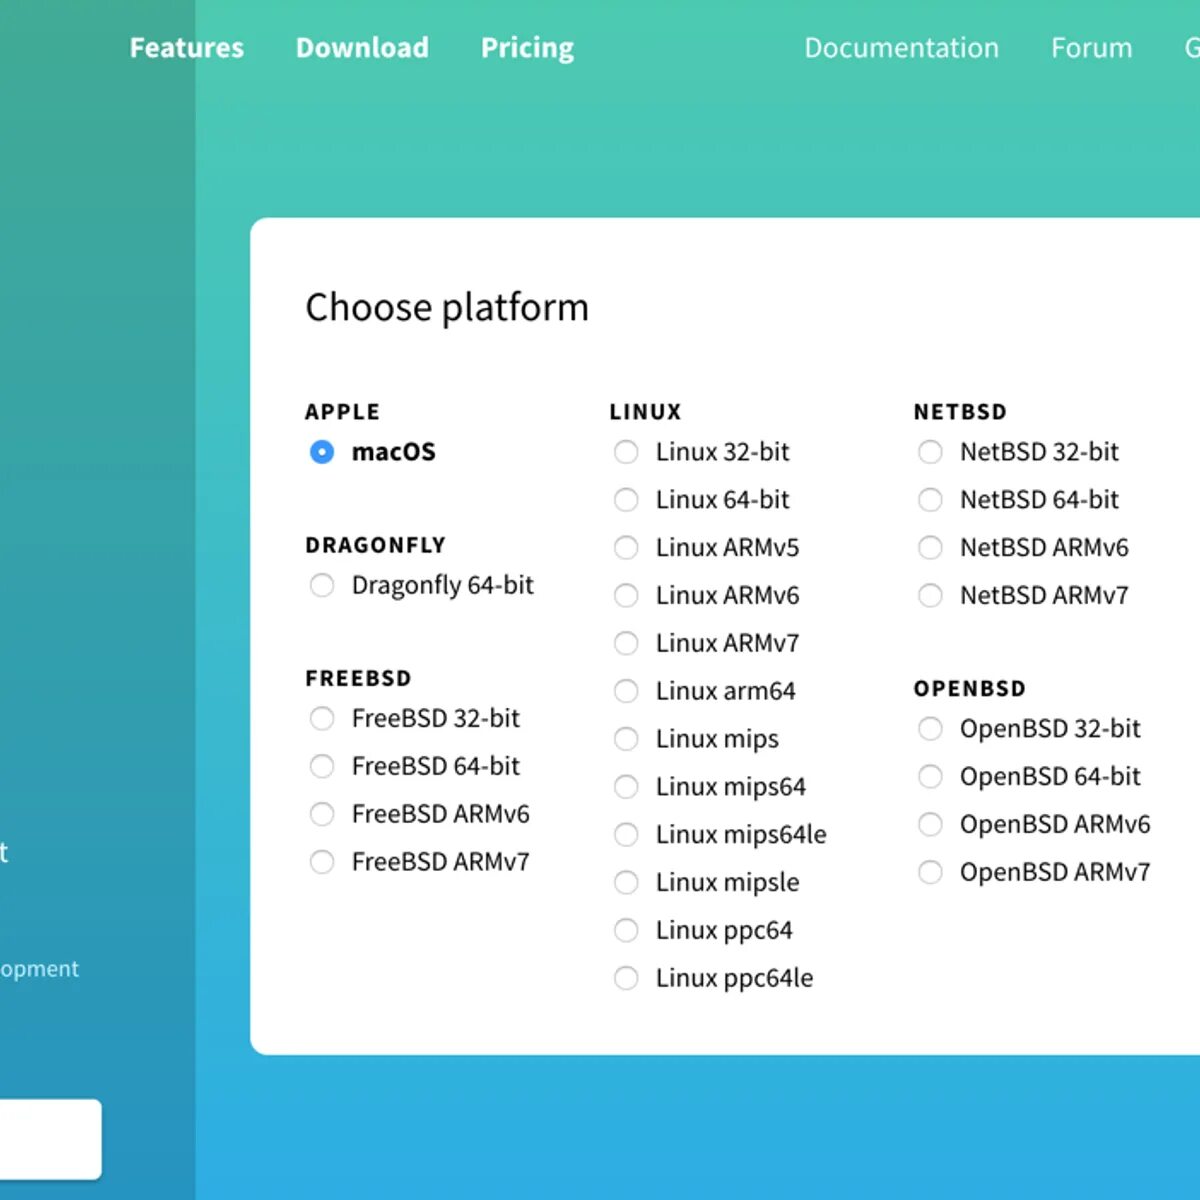This screenshot has width=1200, height=1200.
Task: Choose Dragonfly 64-bit platform
Action: (x=322, y=585)
